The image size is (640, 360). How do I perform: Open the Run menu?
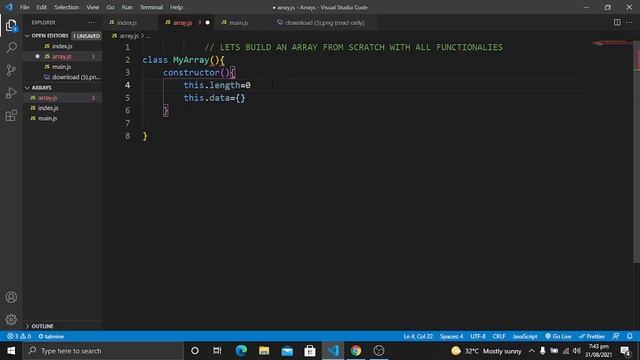127,7
